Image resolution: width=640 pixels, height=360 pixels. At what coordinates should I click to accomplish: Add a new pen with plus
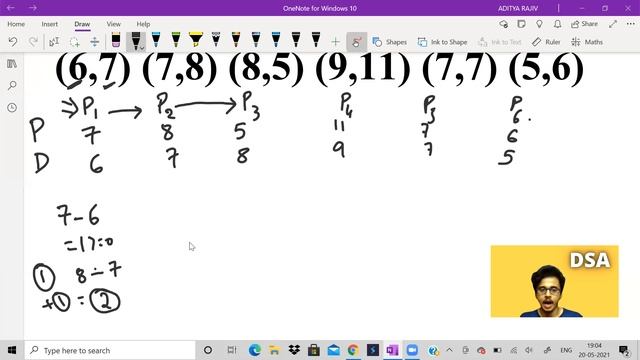click(336, 42)
